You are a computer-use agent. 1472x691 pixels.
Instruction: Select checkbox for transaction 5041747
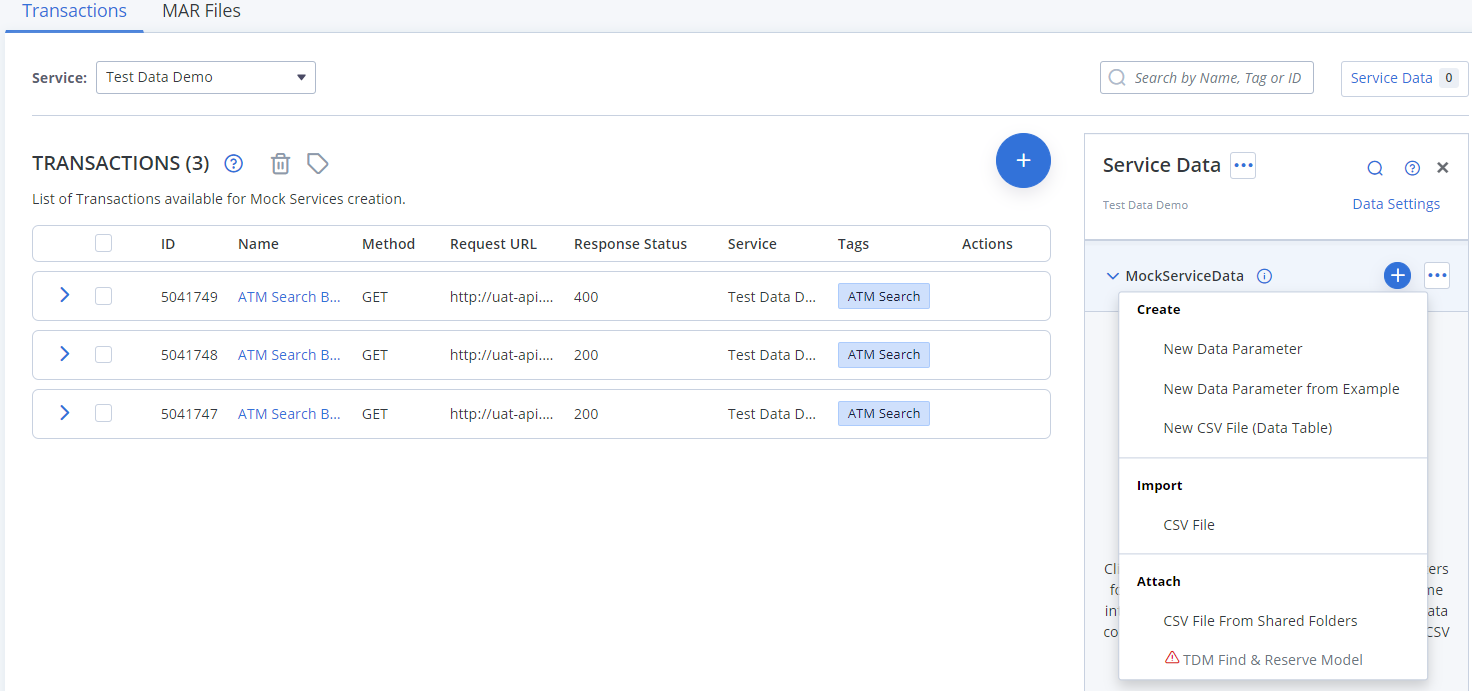click(x=103, y=413)
